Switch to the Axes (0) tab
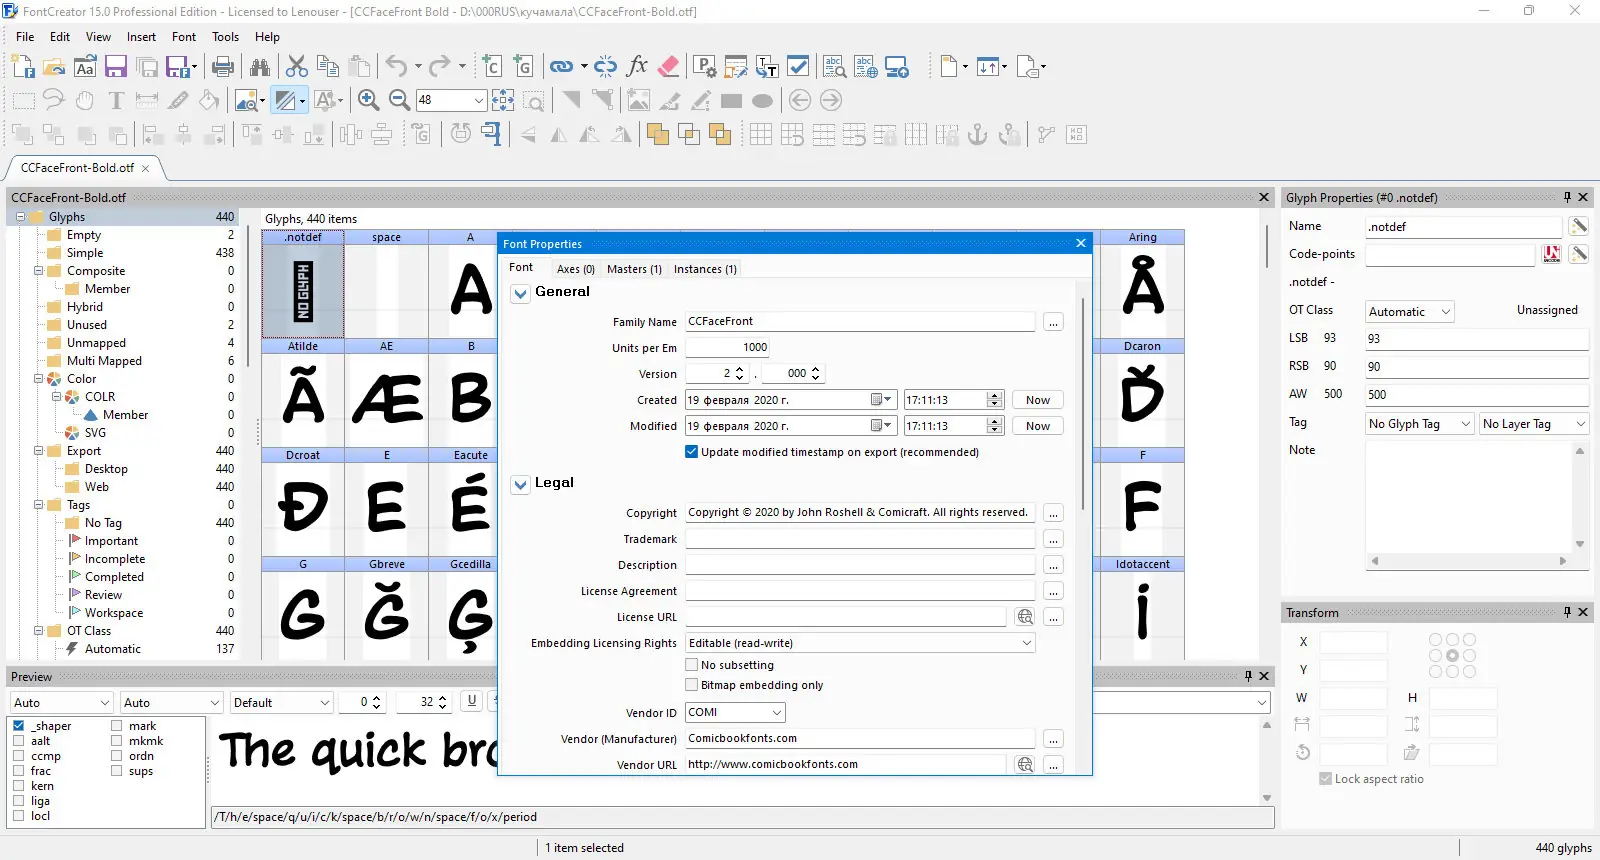 coord(576,269)
